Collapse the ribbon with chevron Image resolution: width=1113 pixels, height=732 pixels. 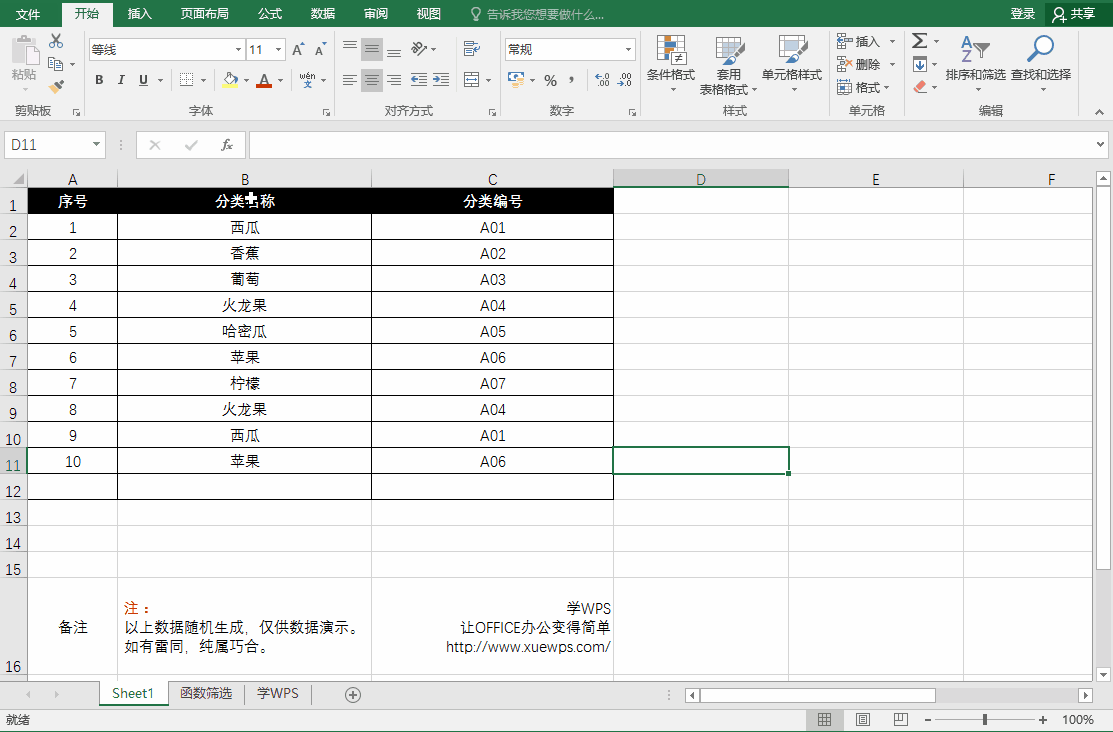pyautogui.click(x=1100, y=111)
